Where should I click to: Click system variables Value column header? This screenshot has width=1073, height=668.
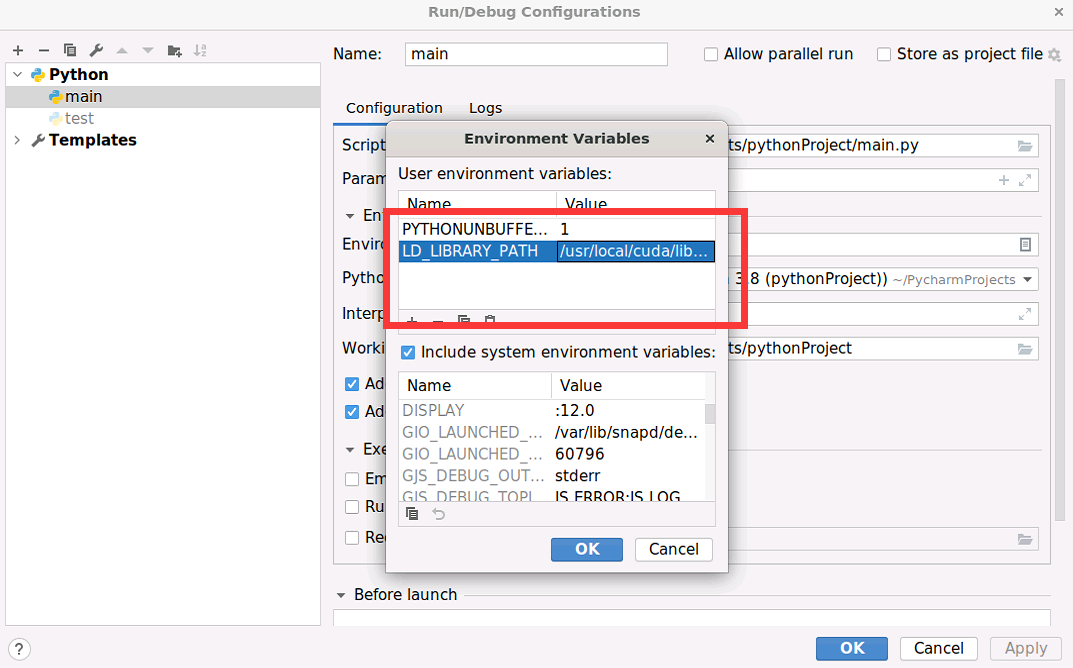pos(628,386)
